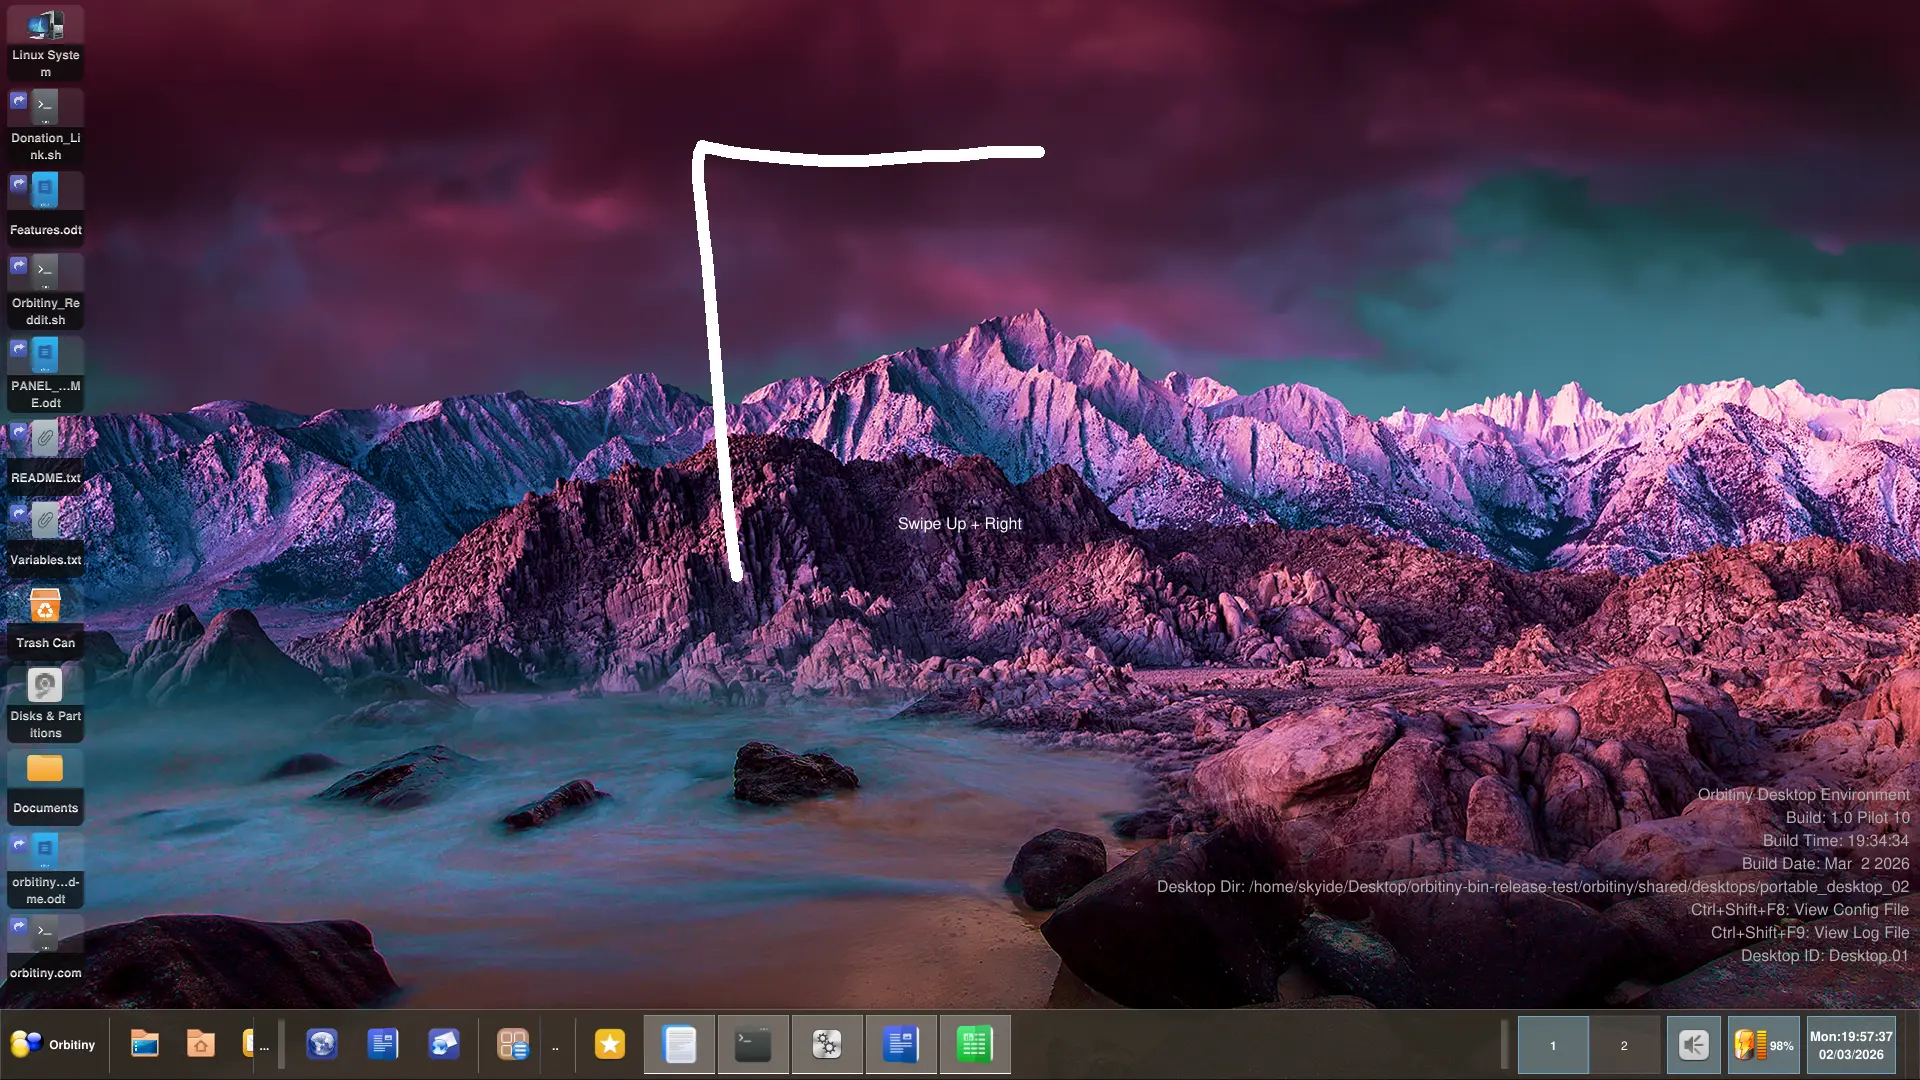The image size is (1920, 1080).
Task: Click the yellow star favorites icon
Action: (609, 1045)
